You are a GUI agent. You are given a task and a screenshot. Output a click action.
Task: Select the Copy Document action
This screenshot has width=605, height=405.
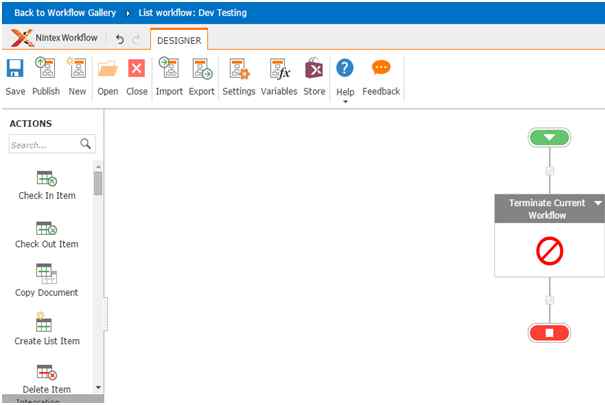point(47,280)
